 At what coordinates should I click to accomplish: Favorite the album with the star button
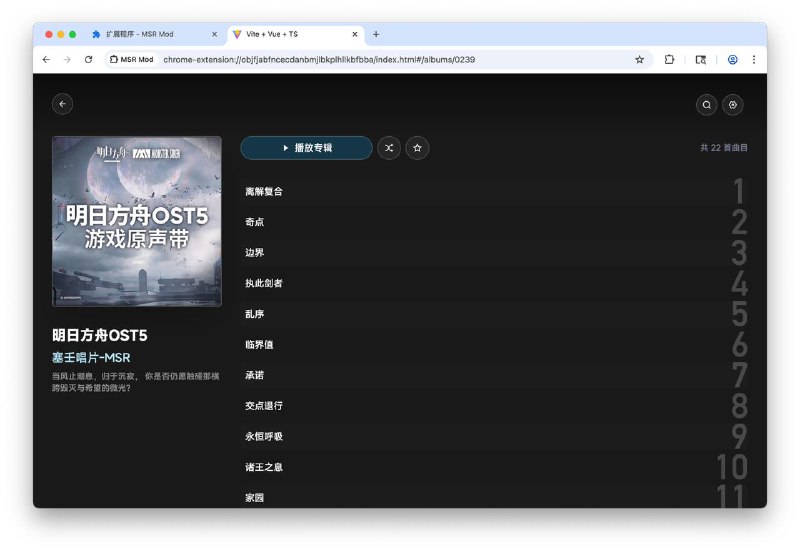(417, 148)
